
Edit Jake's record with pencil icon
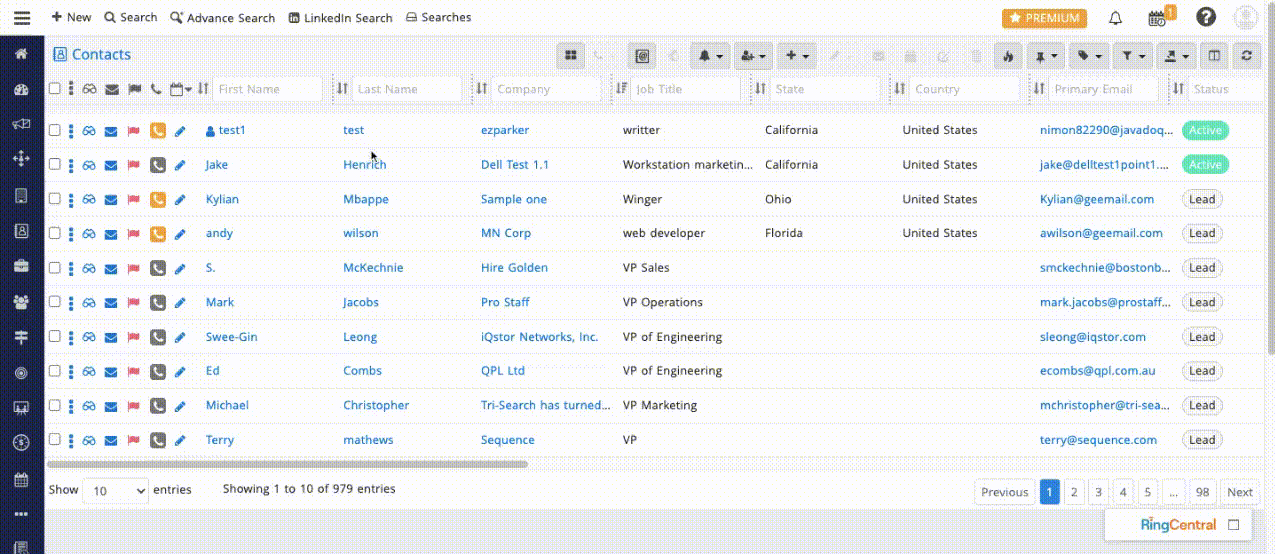pos(180,165)
